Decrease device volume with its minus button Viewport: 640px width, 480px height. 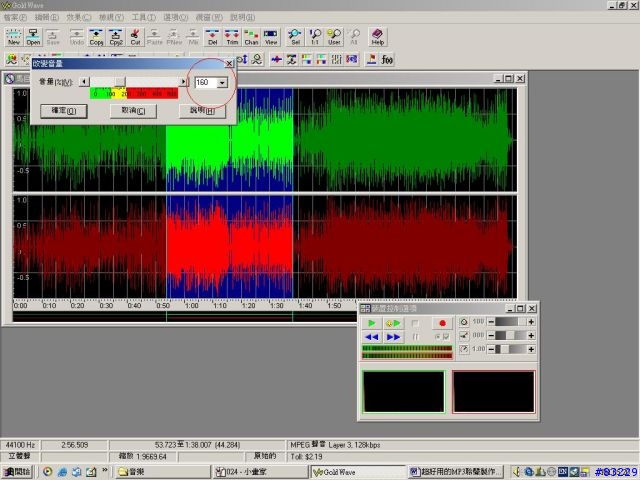(491, 322)
